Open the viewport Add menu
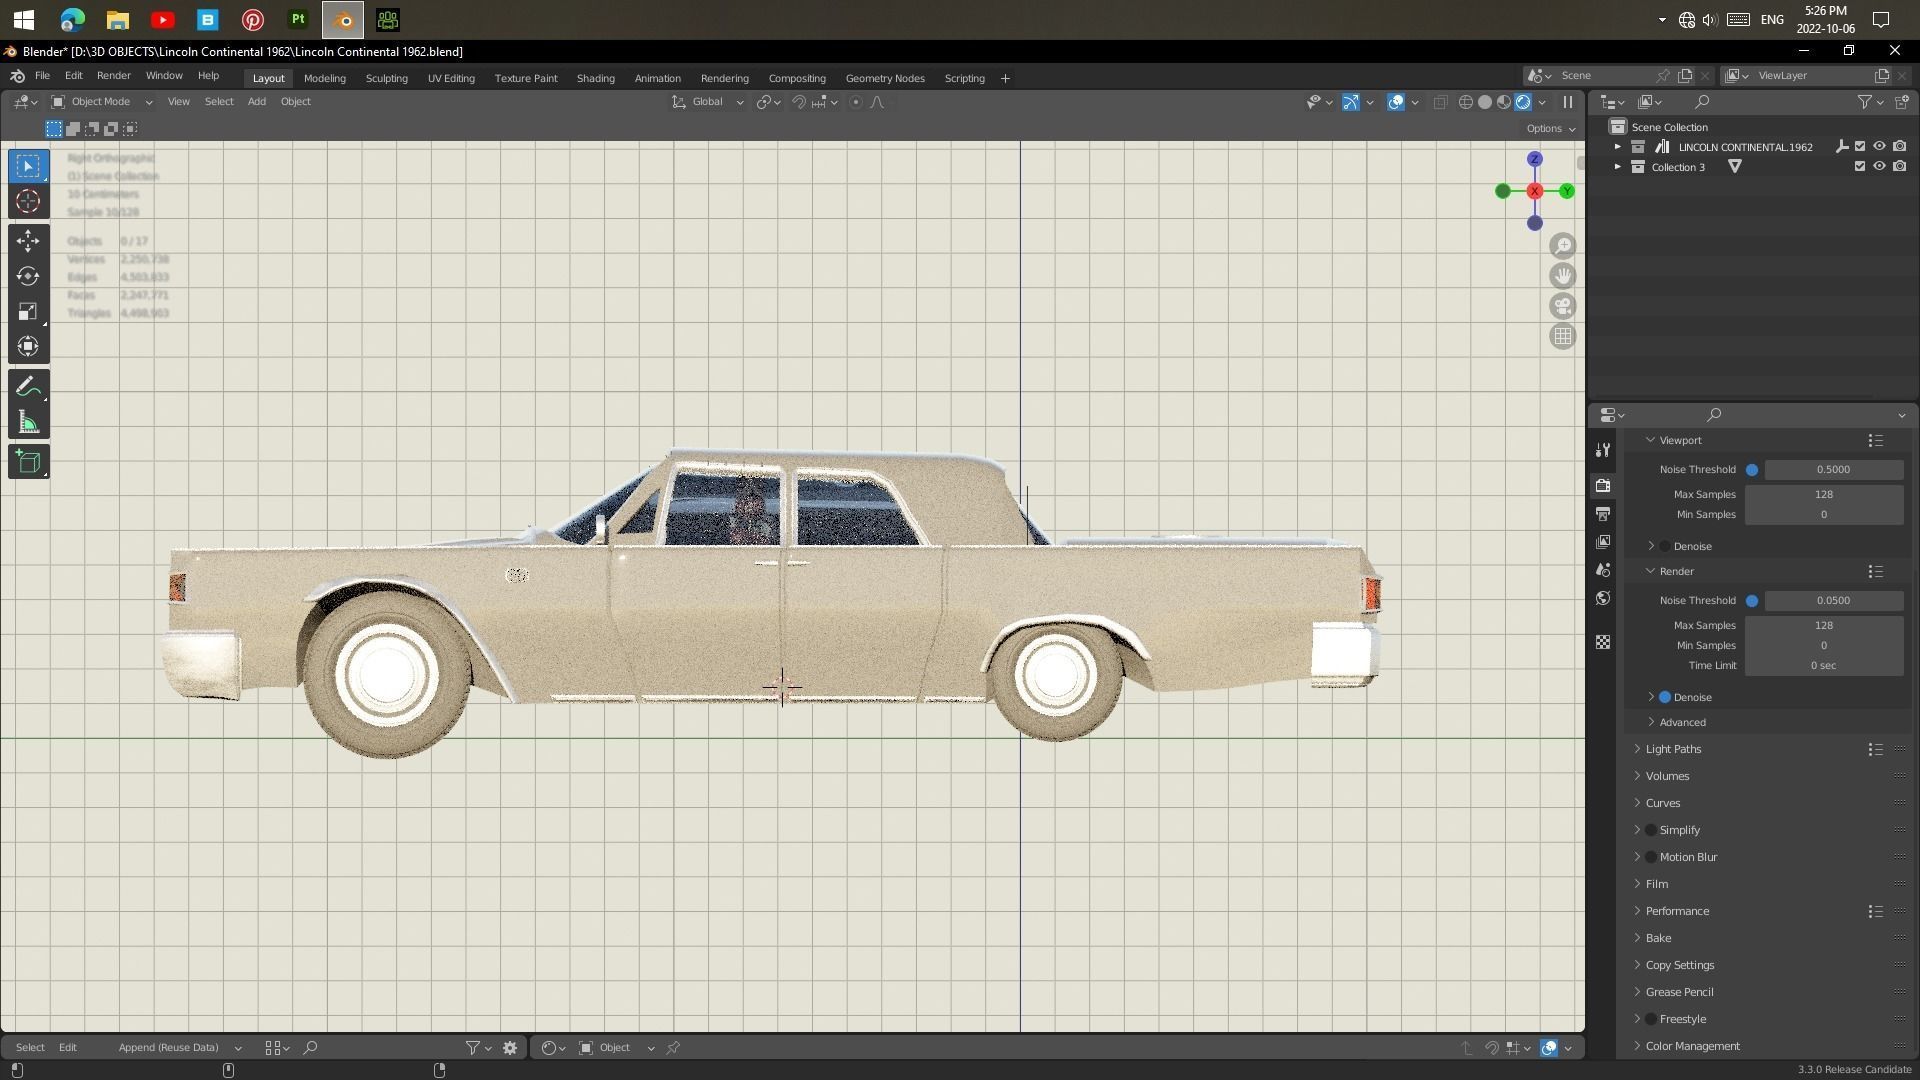Screen dimensions: 1920x1080 (x=257, y=102)
